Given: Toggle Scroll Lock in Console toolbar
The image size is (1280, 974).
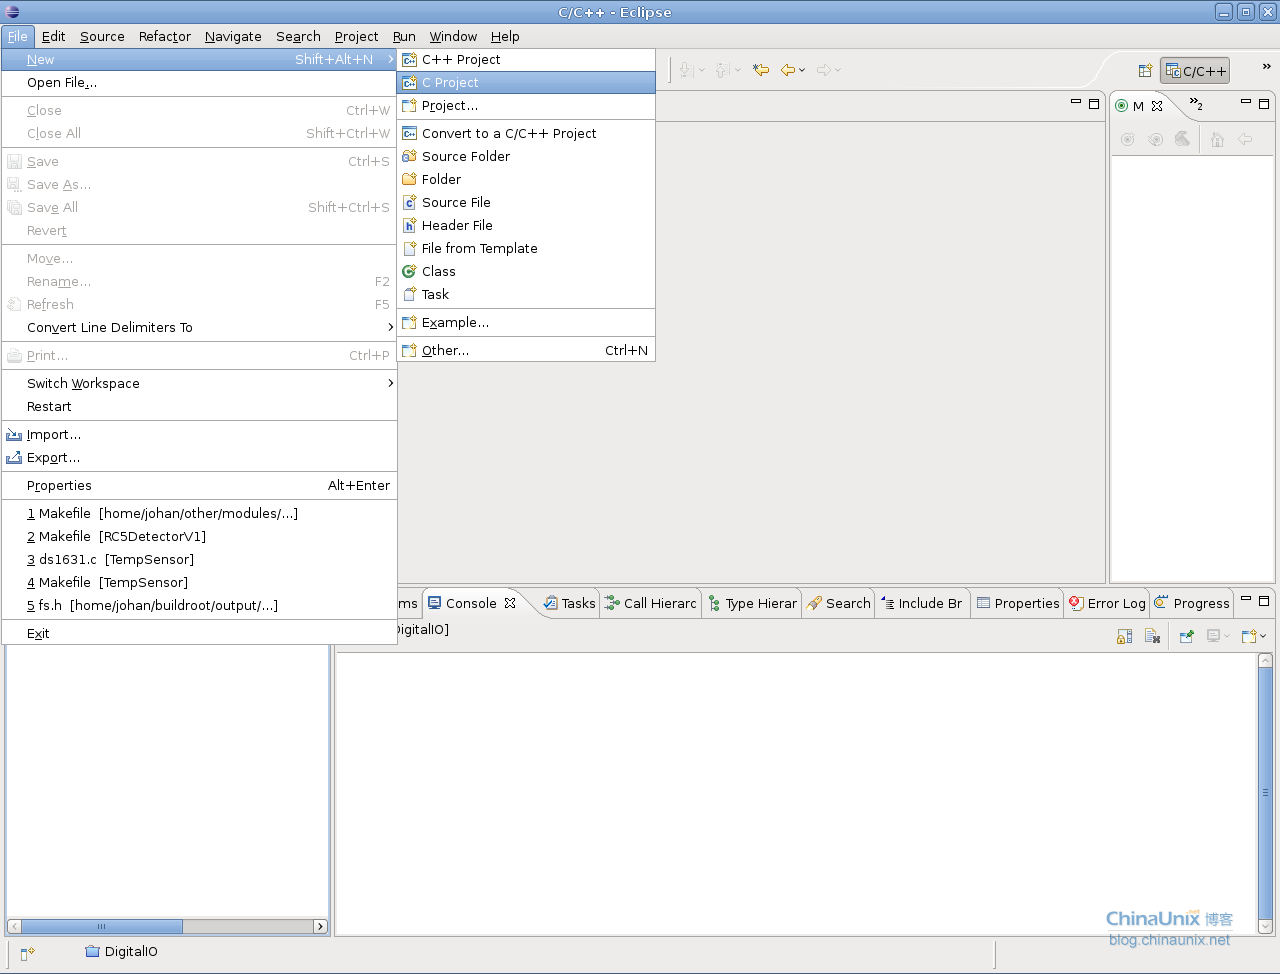Looking at the screenshot, I should point(1125,636).
